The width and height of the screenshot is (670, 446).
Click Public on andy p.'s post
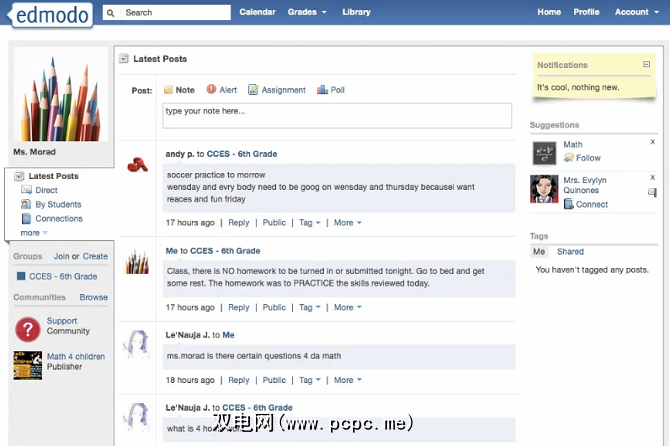click(274, 223)
